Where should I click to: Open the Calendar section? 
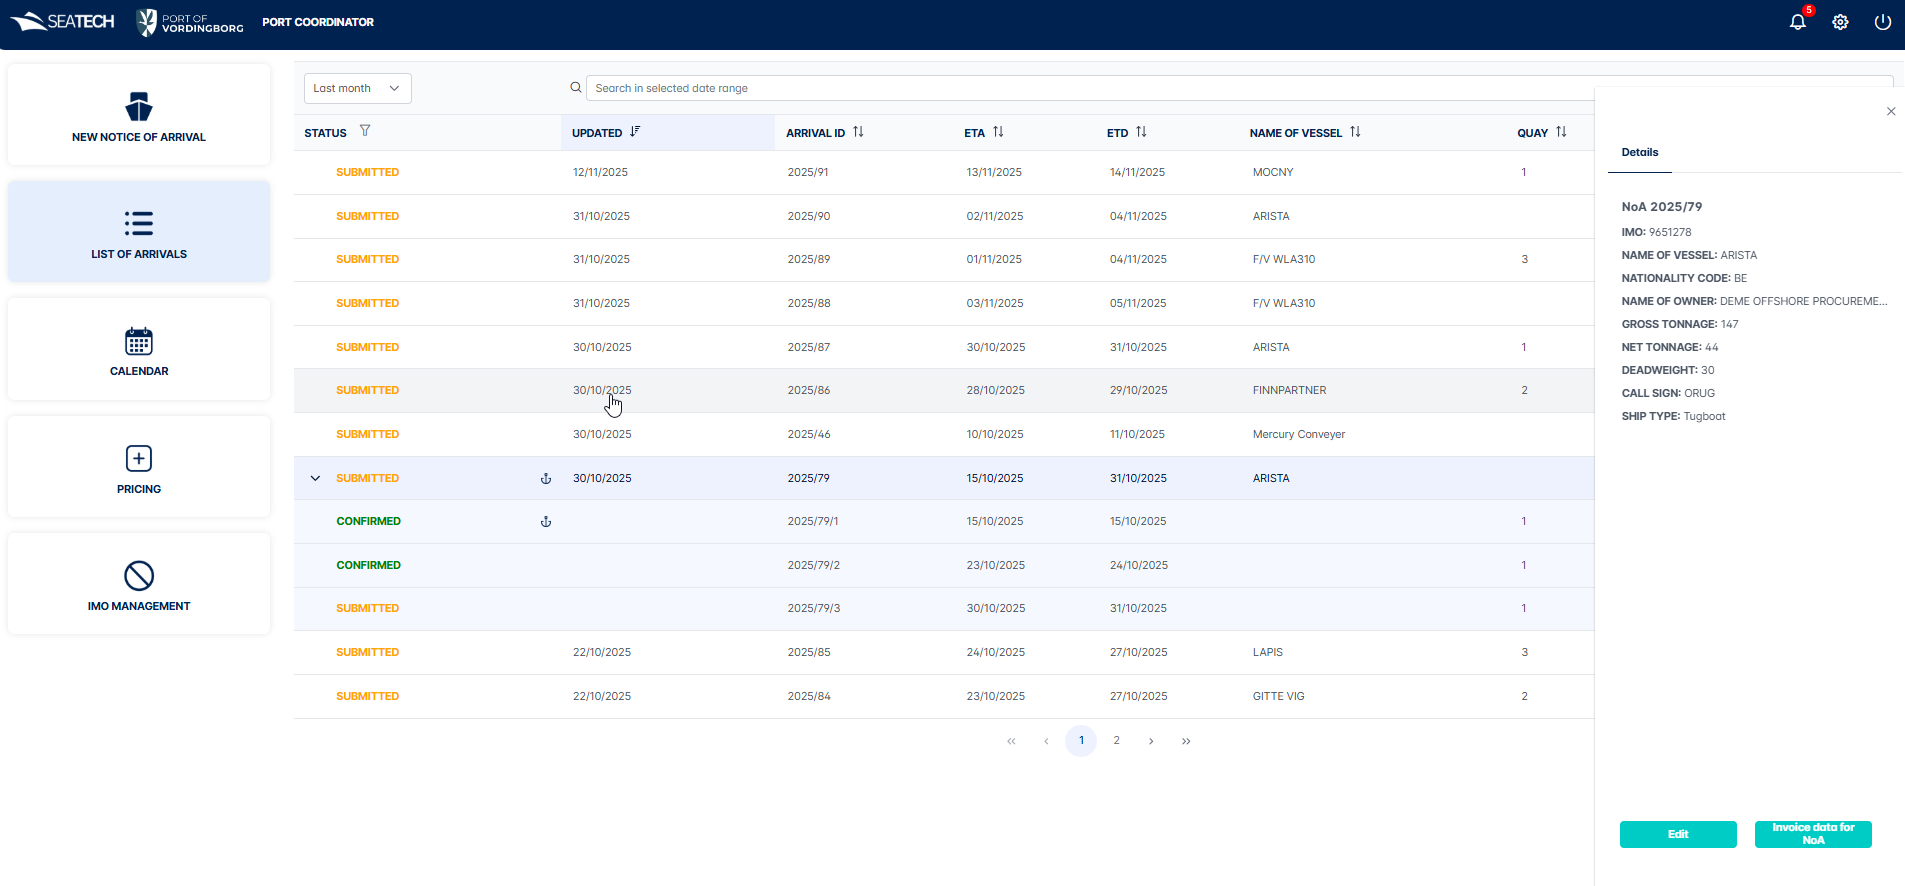(139, 350)
